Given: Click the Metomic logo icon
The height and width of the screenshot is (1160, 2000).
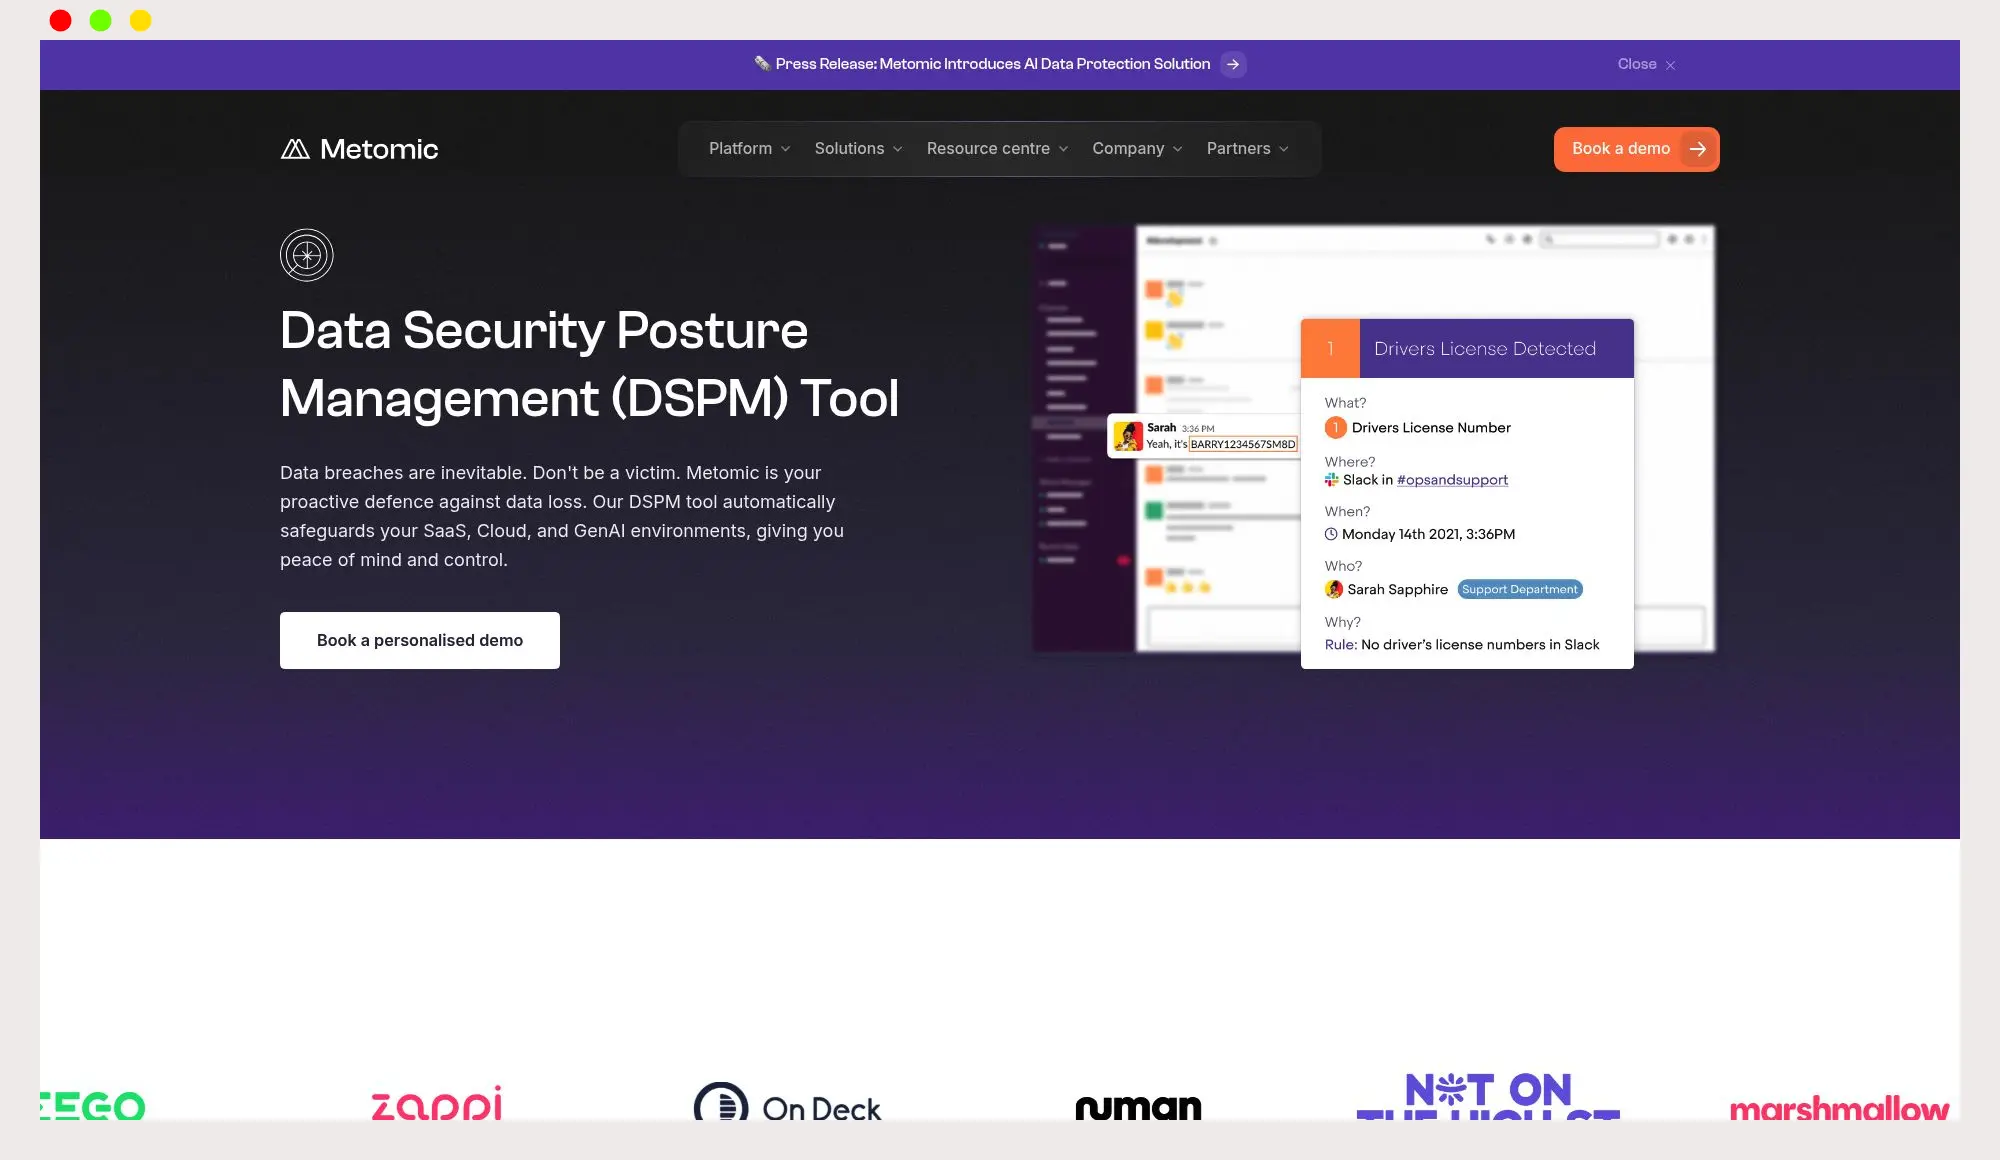Looking at the screenshot, I should click(295, 149).
